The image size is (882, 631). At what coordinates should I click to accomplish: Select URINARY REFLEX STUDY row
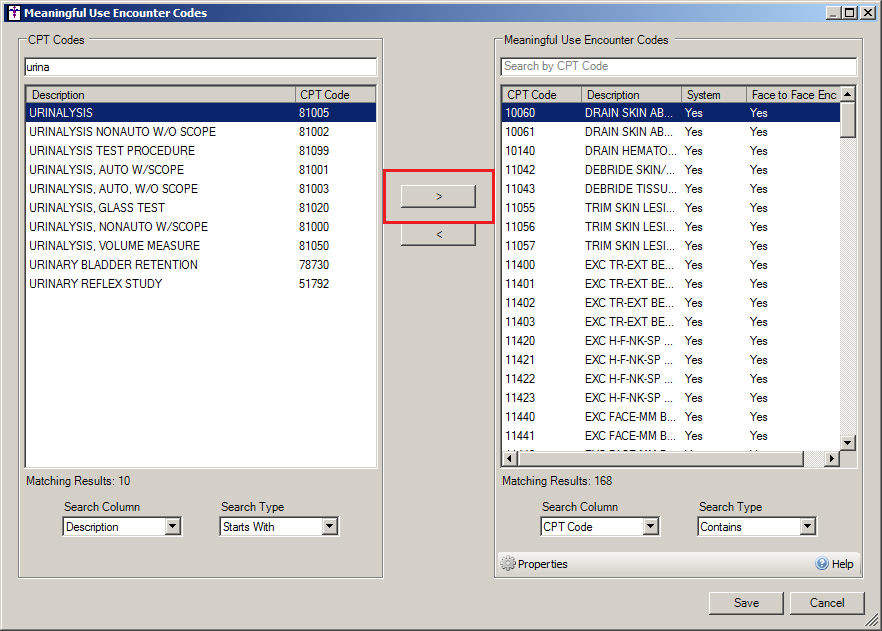[201, 284]
